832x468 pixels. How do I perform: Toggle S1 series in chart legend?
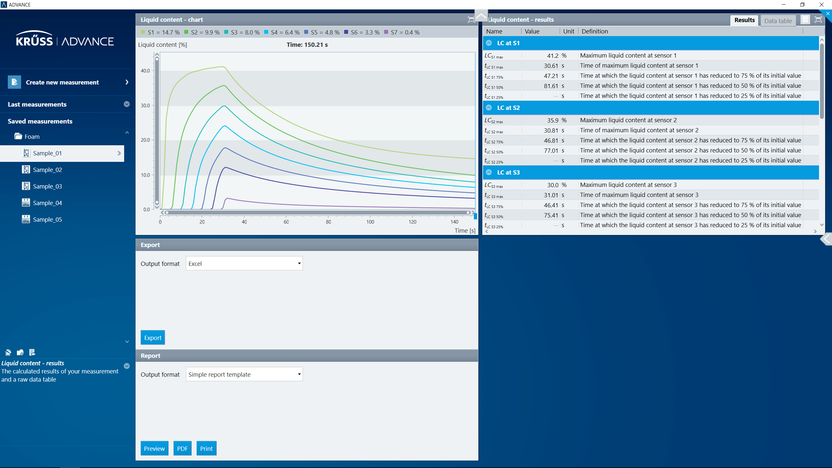tap(161, 32)
